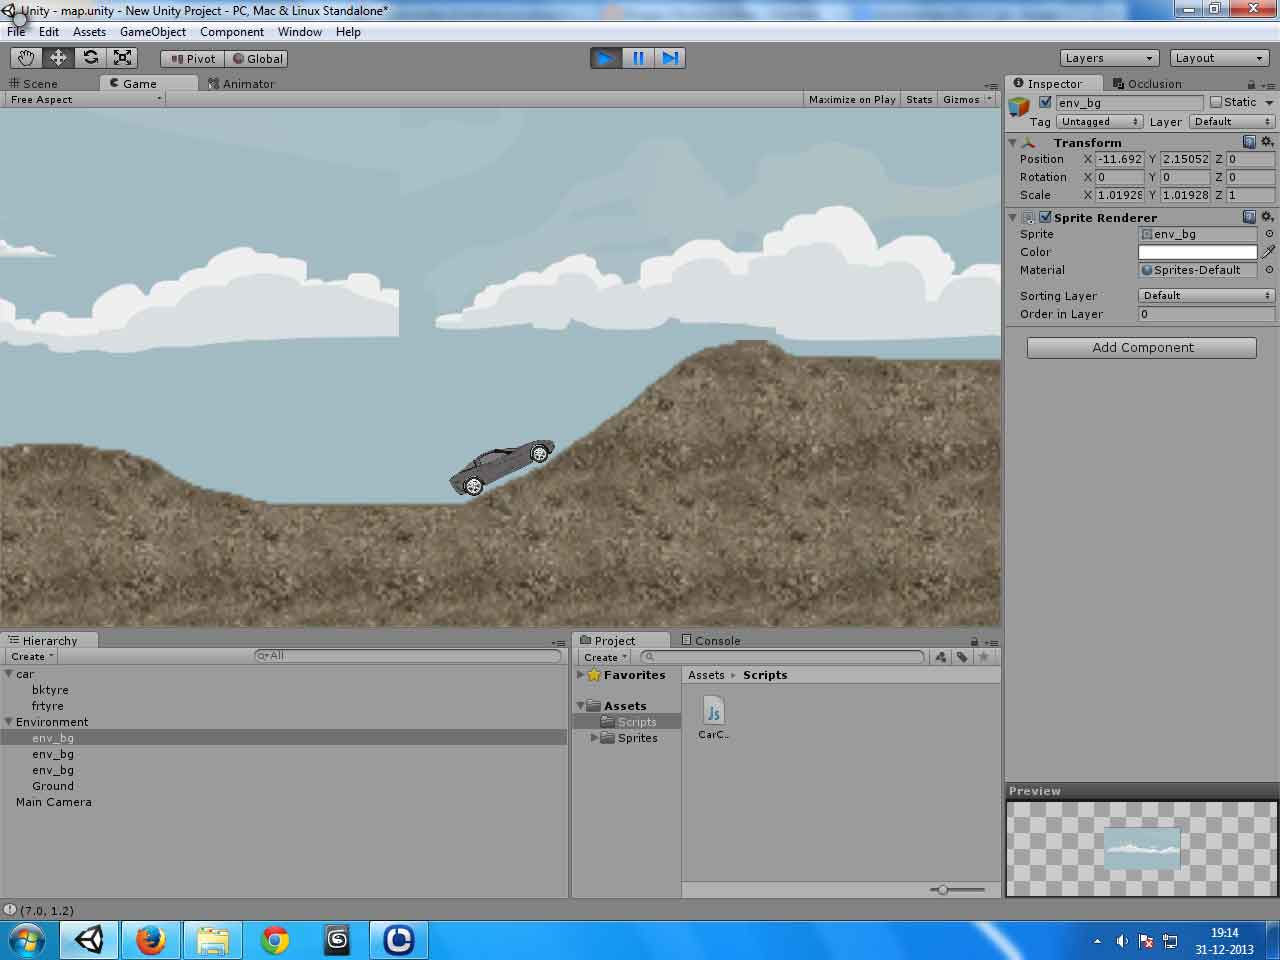The width and height of the screenshot is (1280, 960).
Task: Search by label icon in Project panel
Action: point(962,657)
